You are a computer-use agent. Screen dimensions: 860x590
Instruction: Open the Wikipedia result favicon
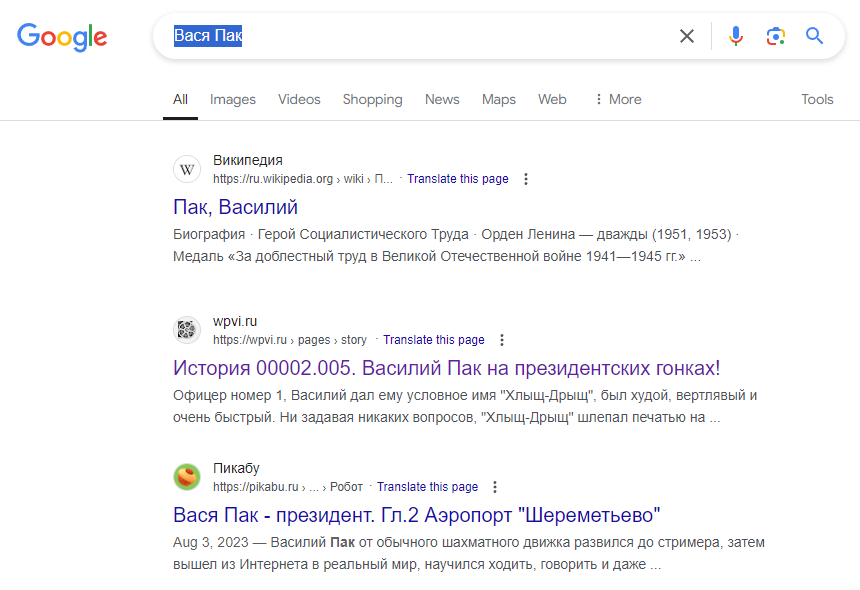[x=187, y=169]
